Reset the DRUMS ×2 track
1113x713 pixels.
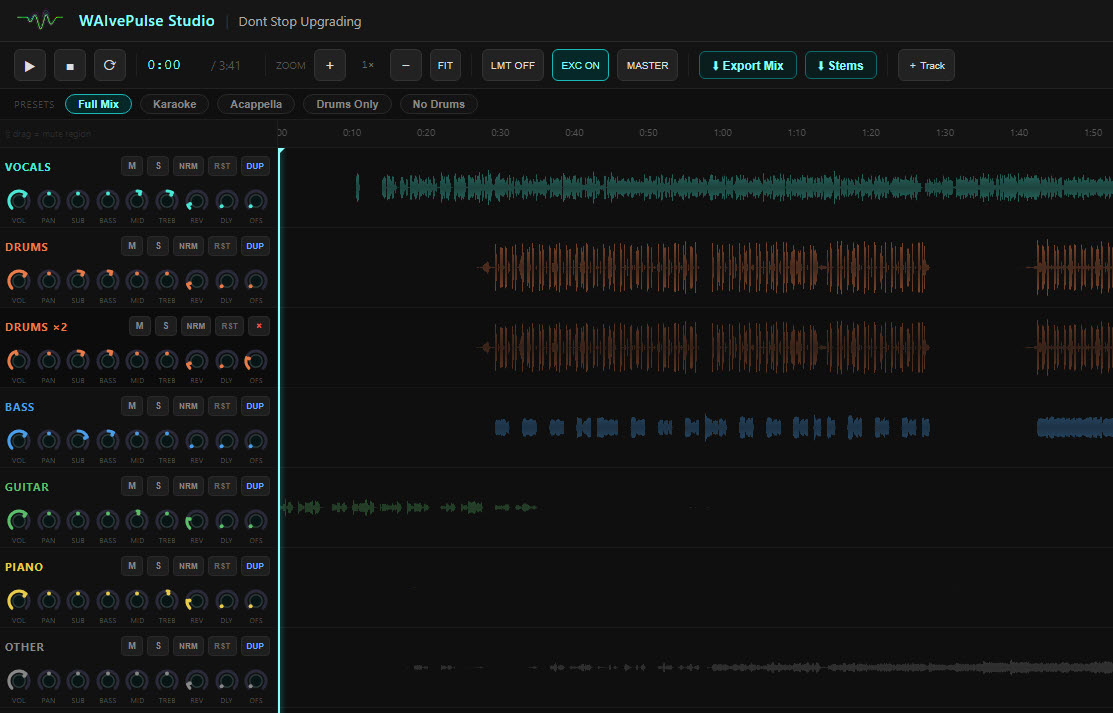[229, 327]
